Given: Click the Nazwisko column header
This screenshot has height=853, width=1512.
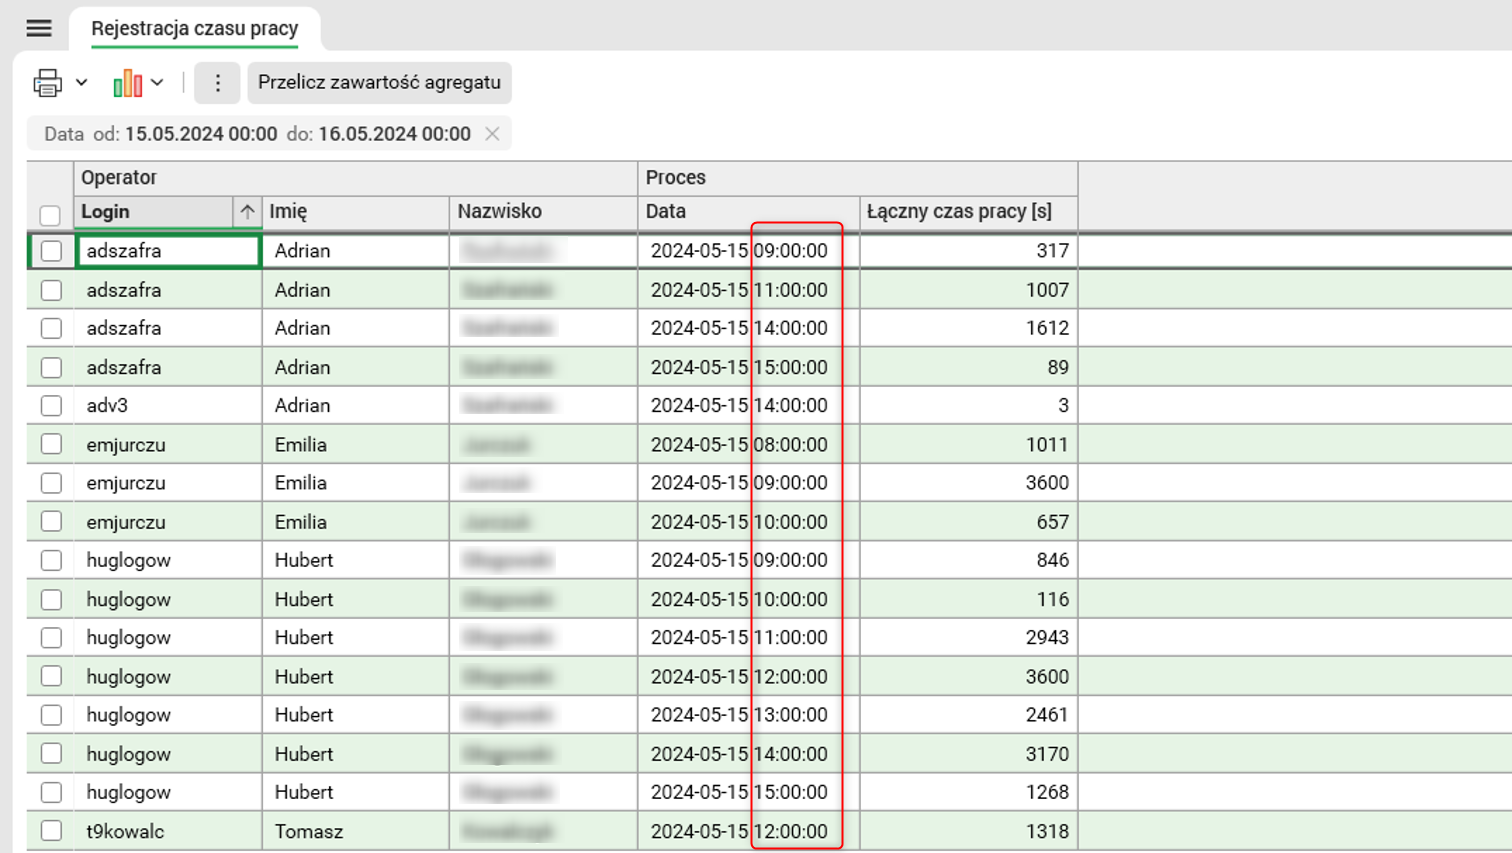Looking at the screenshot, I should 544,212.
